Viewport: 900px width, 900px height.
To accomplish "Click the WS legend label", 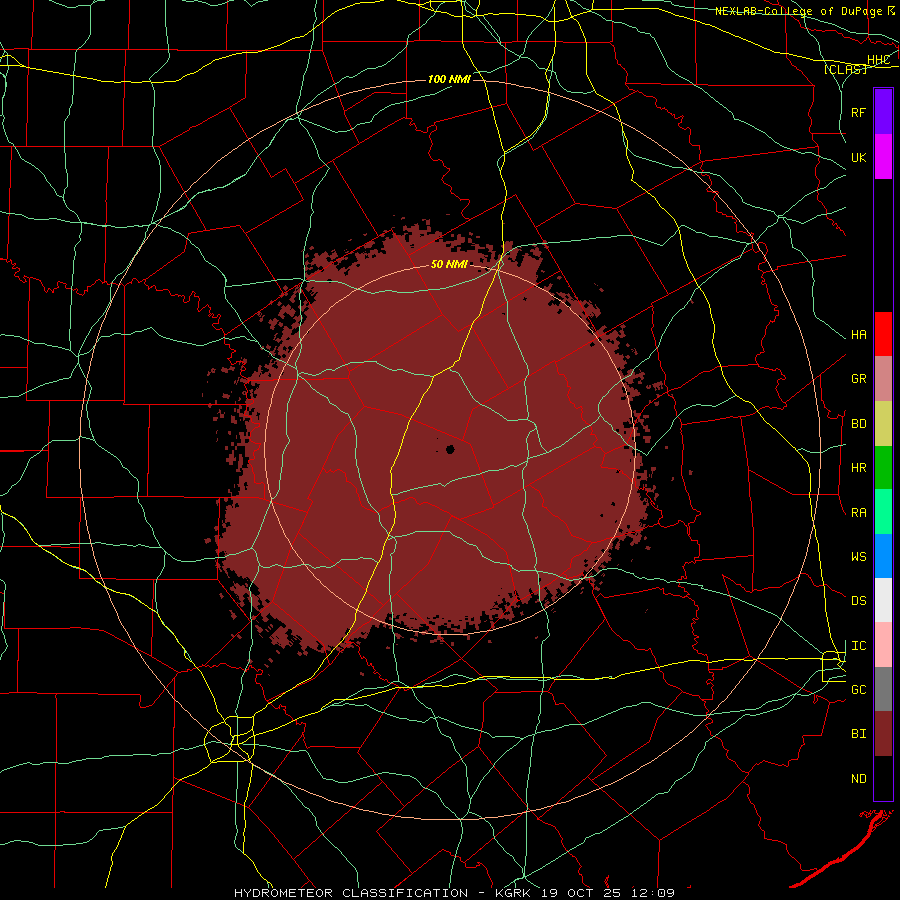I will tap(858, 556).
